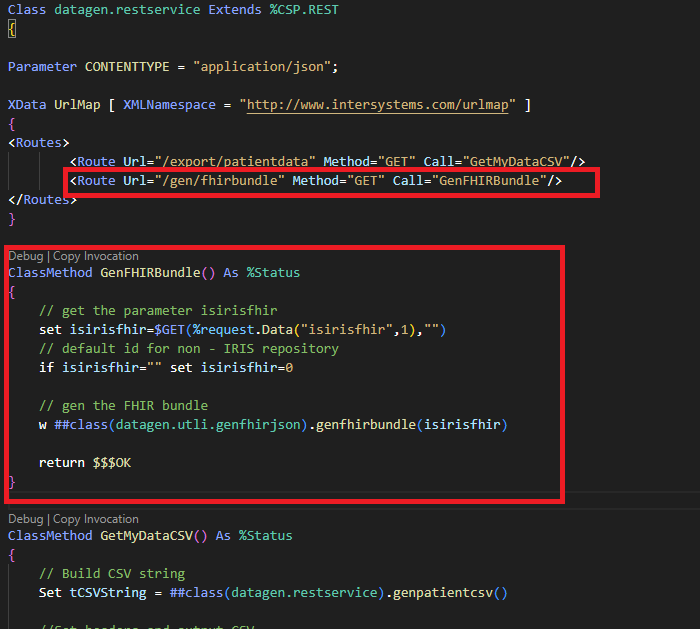The height and width of the screenshot is (629, 700).
Task: Click Copy Invocation above the GenFHIRBundle method
Action: pyautogui.click(x=96, y=256)
